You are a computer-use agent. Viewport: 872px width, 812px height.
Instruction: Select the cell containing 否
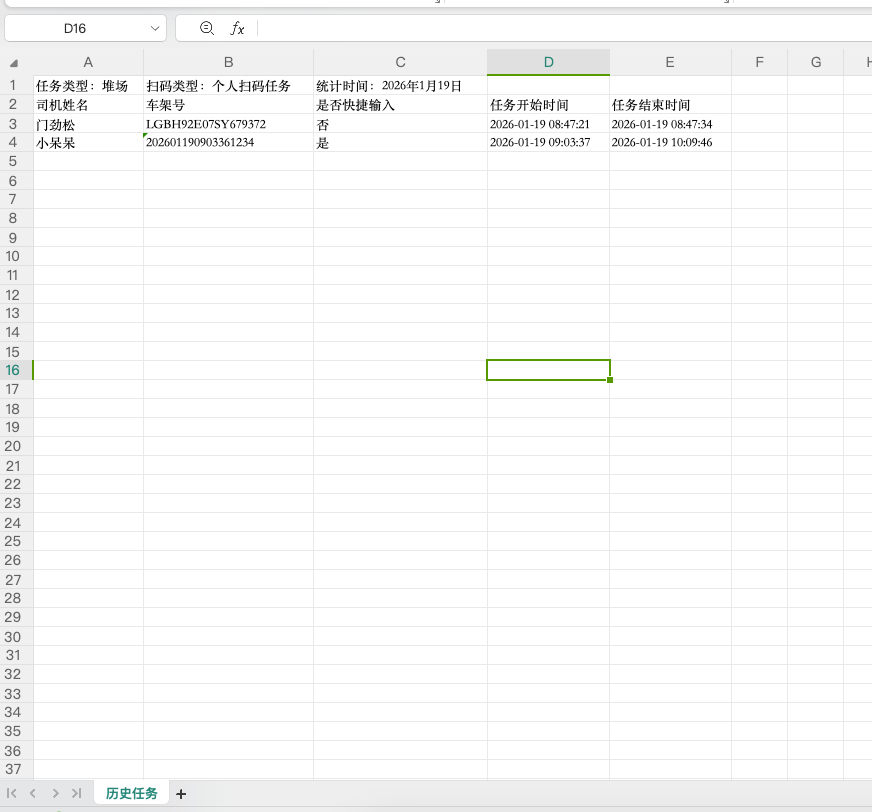point(400,123)
